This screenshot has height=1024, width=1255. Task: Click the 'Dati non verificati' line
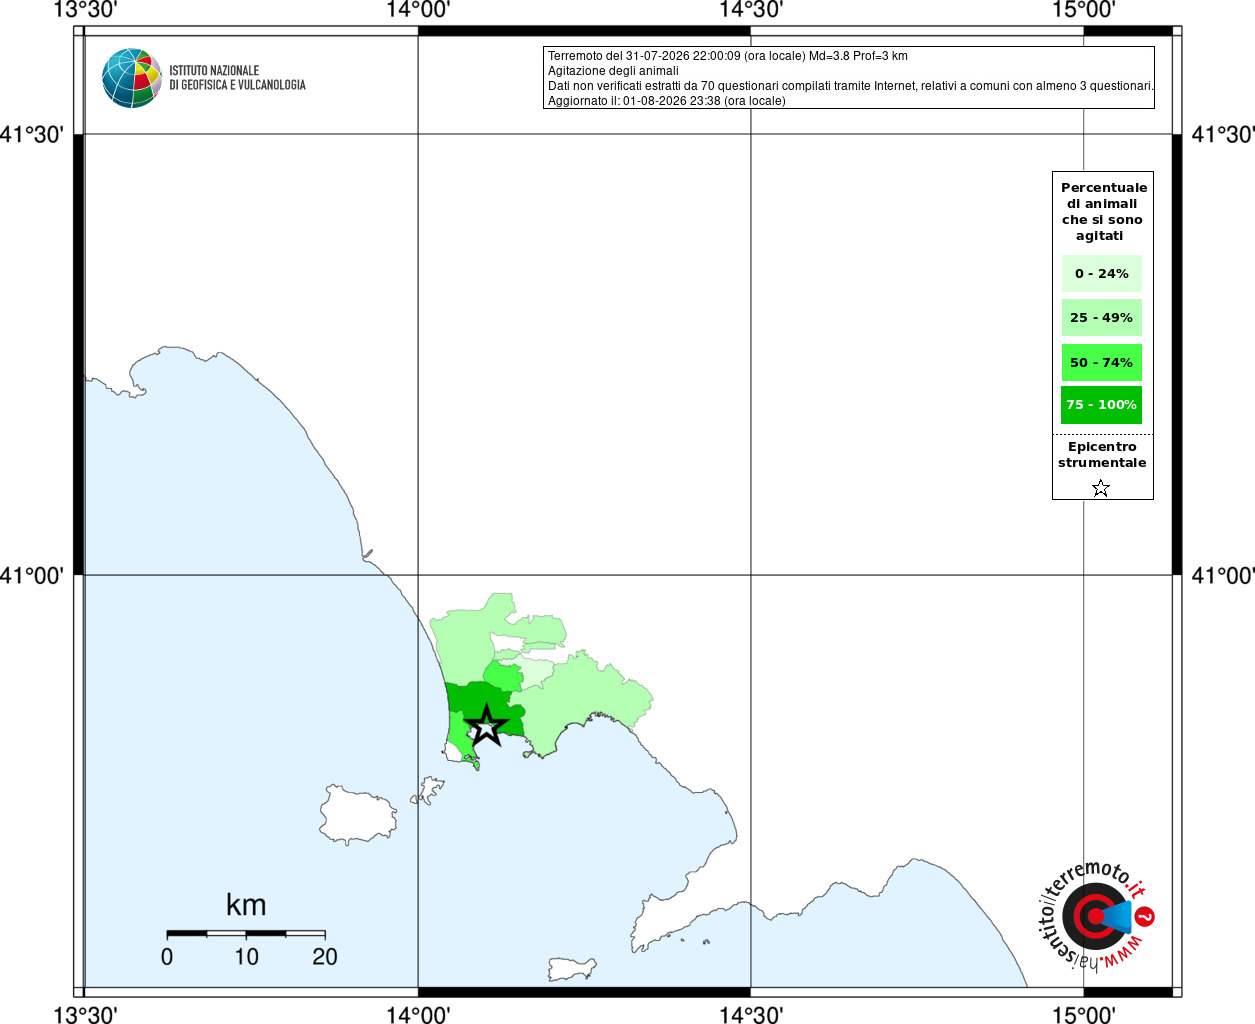click(x=850, y=86)
